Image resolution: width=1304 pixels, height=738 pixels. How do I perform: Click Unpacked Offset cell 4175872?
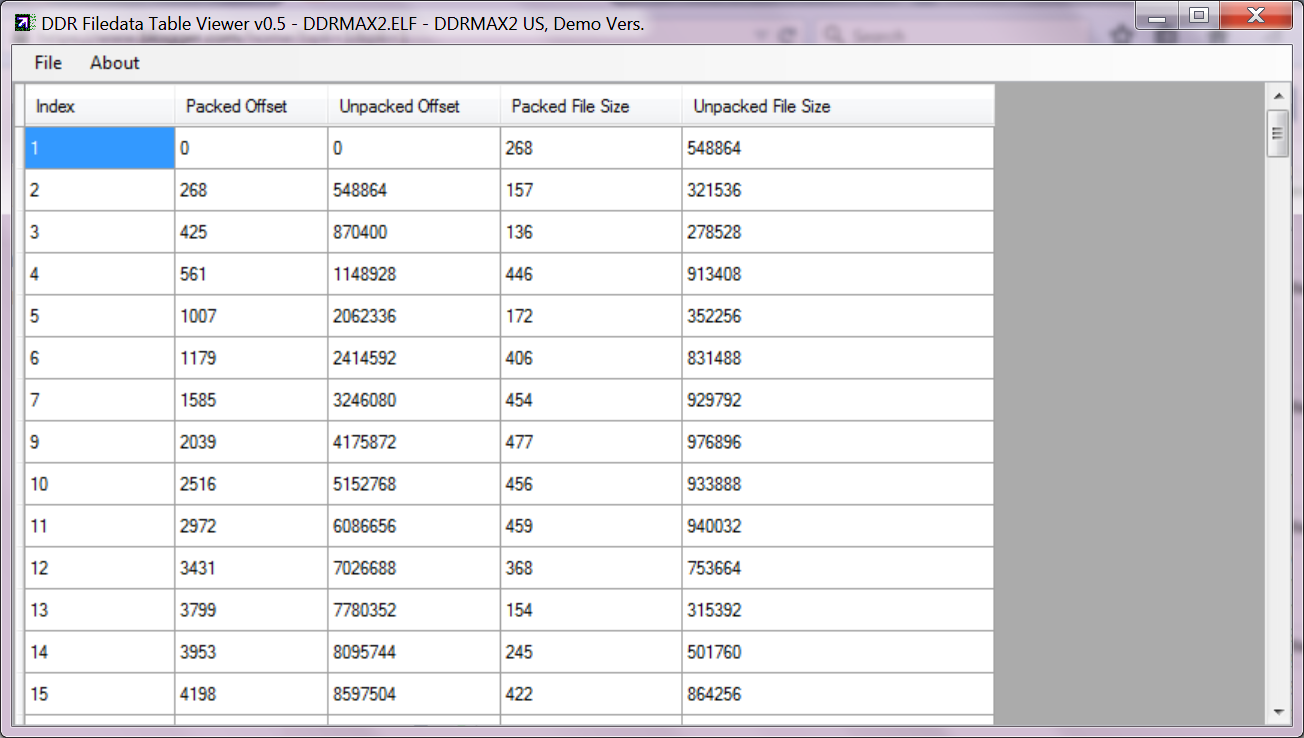pos(415,442)
